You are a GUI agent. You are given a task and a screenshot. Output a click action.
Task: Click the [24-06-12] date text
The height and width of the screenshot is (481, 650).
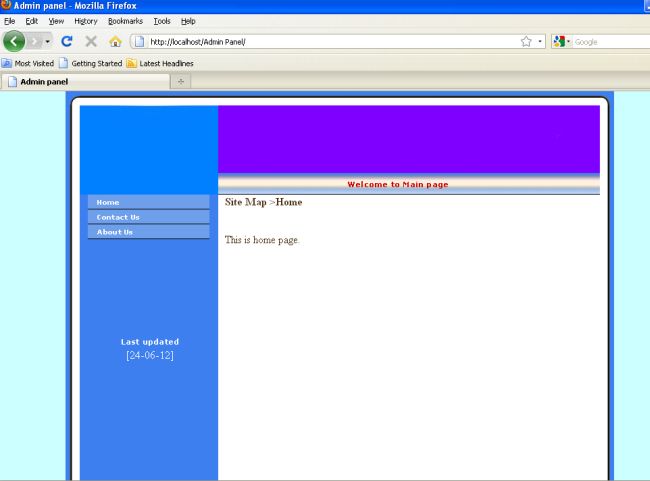[x=150, y=355]
